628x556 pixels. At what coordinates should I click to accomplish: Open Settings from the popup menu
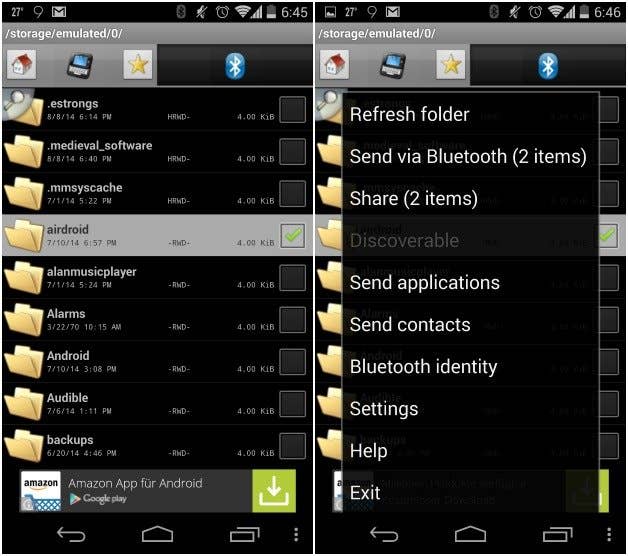pos(471,409)
